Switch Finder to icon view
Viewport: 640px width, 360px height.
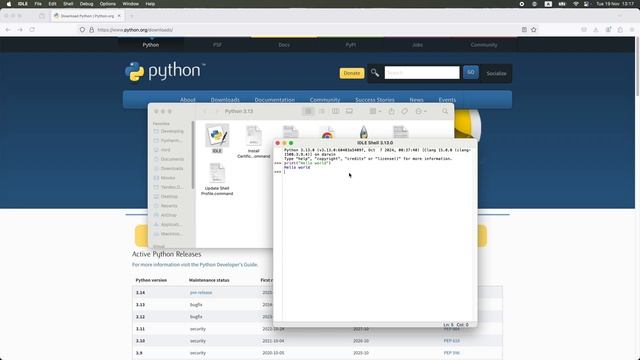click(x=308, y=111)
